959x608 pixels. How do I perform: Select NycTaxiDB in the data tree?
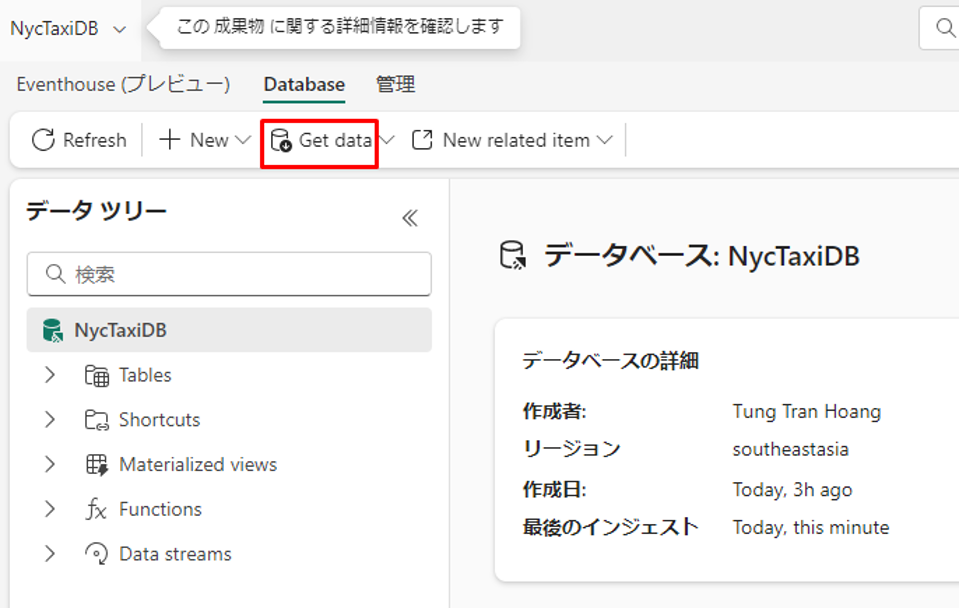click(x=120, y=330)
